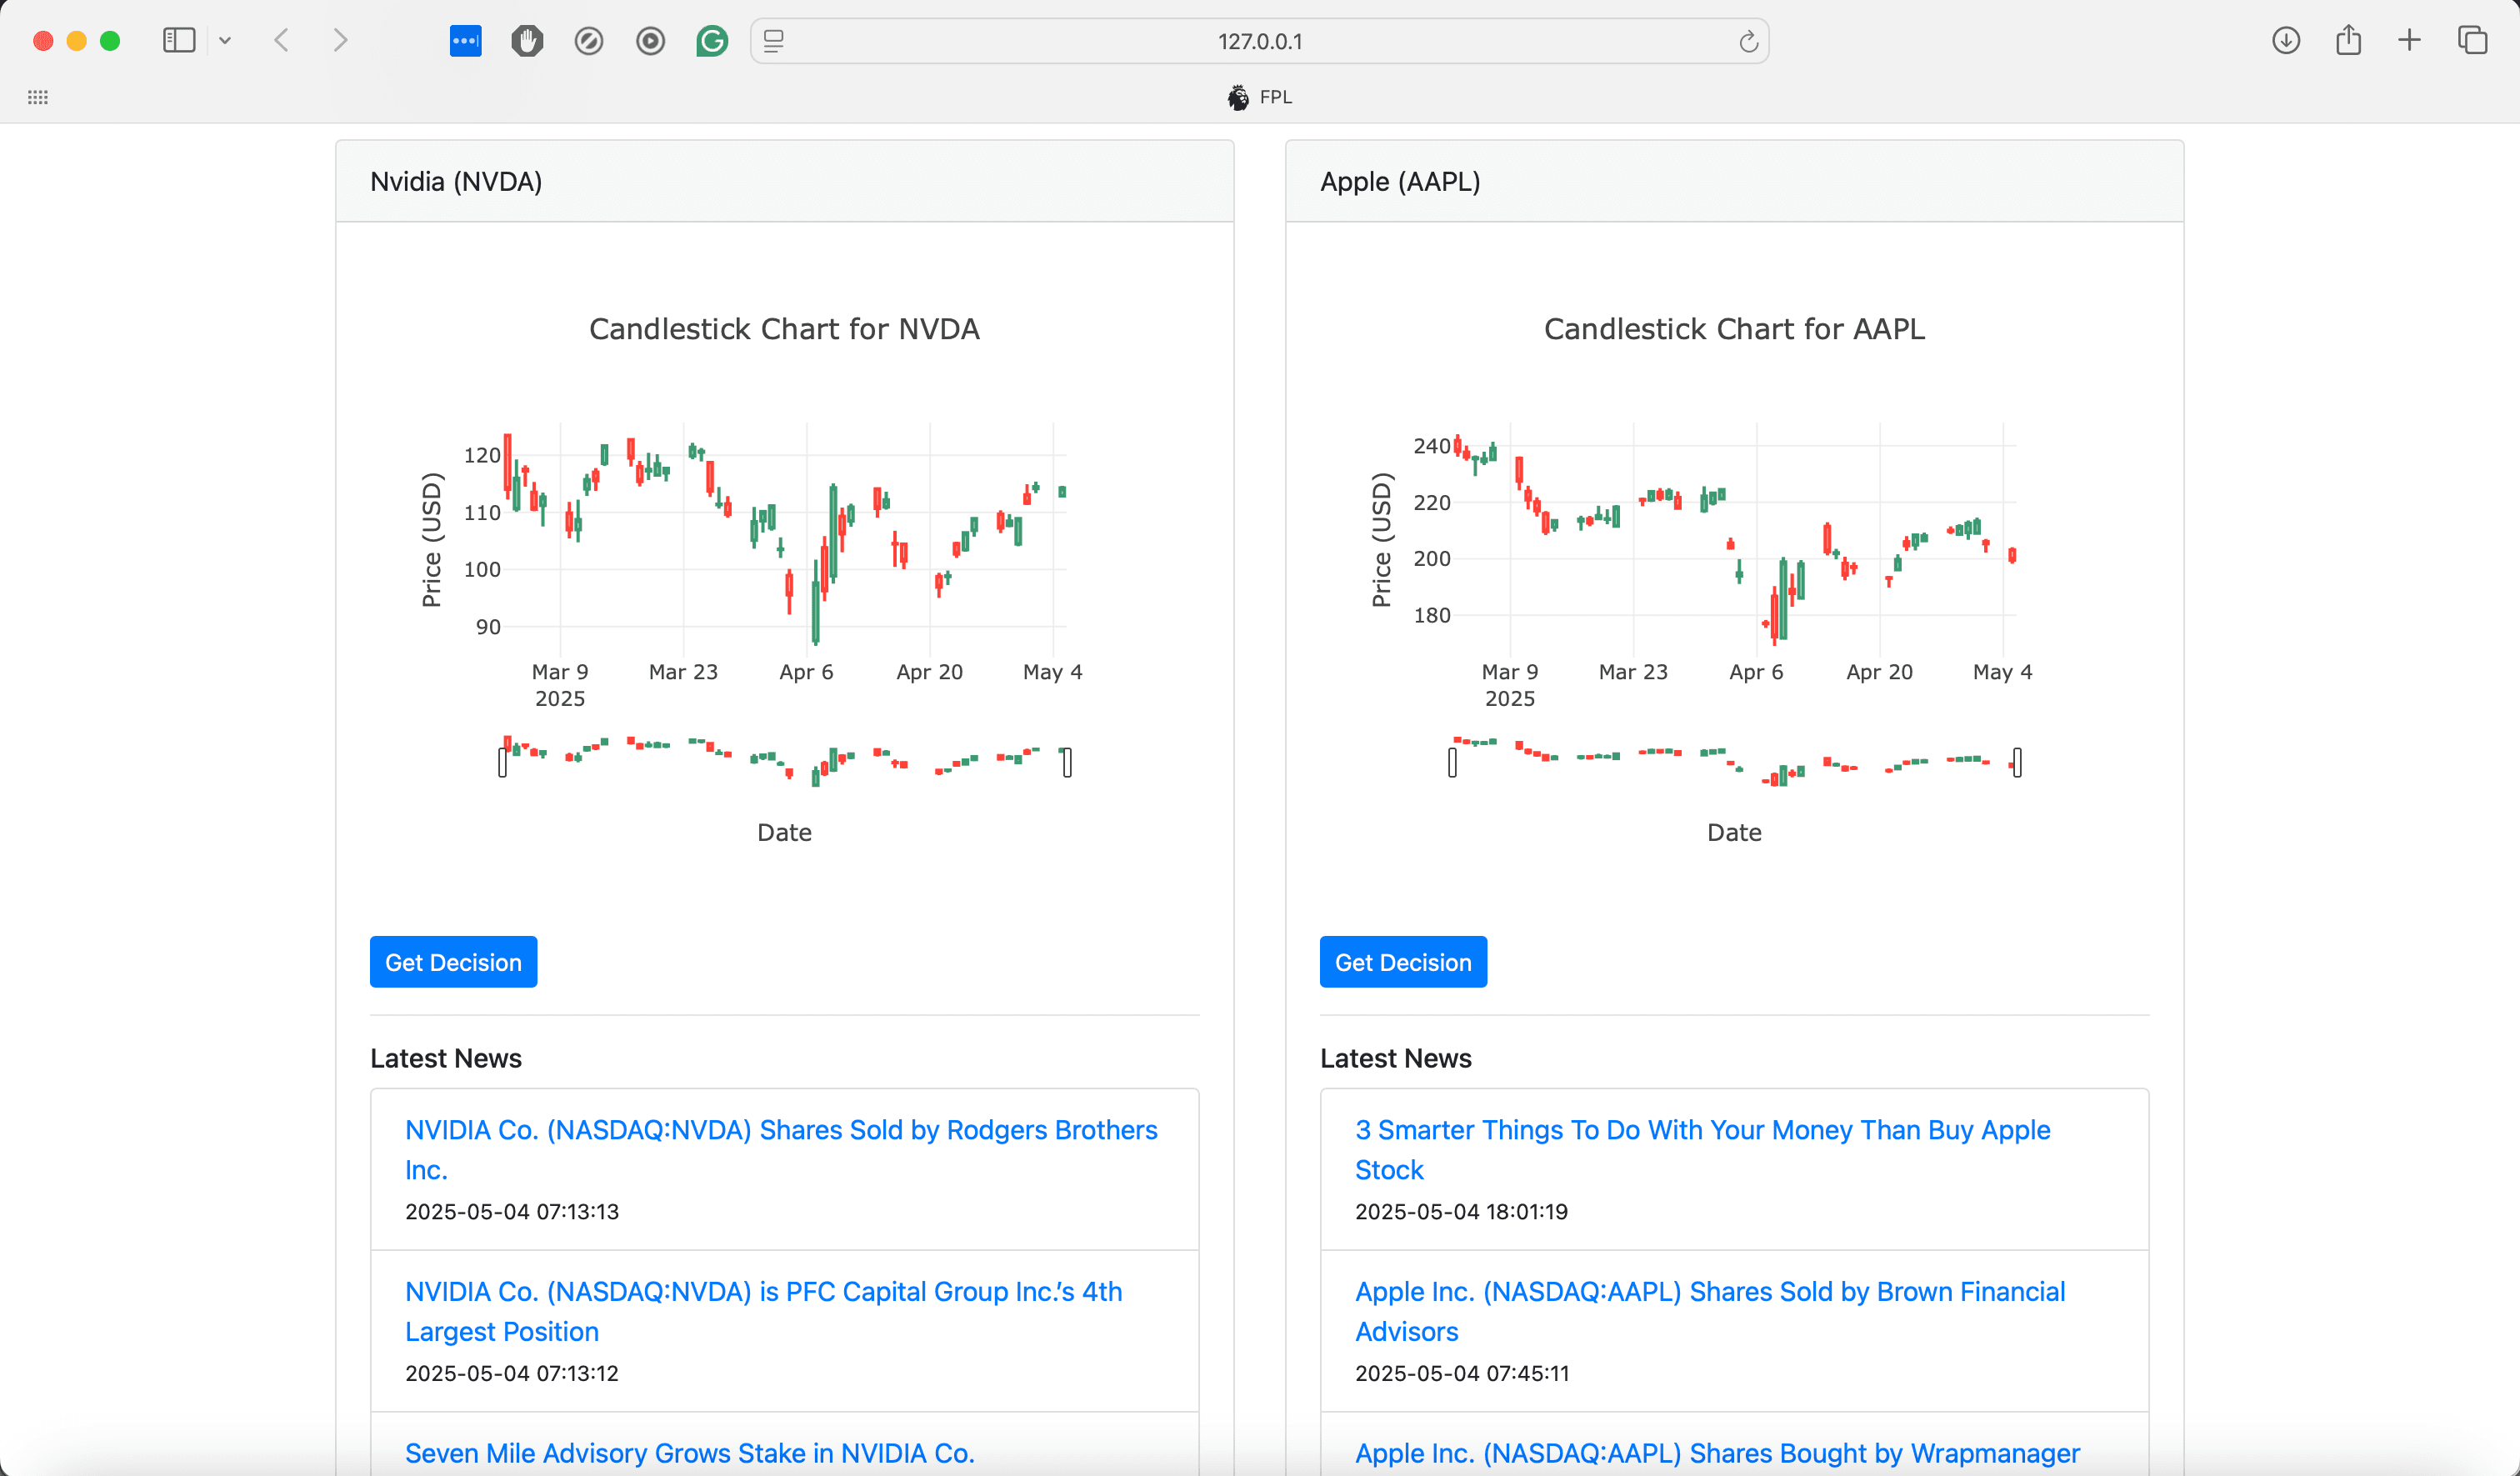Get Decision for Apple

coord(1403,962)
